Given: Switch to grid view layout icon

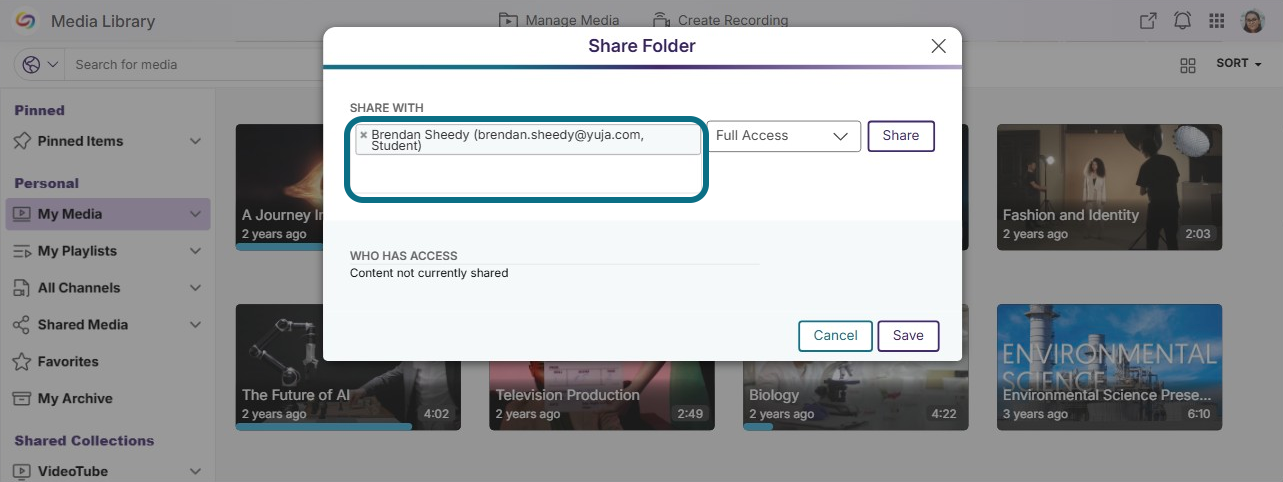Looking at the screenshot, I should [1188, 65].
